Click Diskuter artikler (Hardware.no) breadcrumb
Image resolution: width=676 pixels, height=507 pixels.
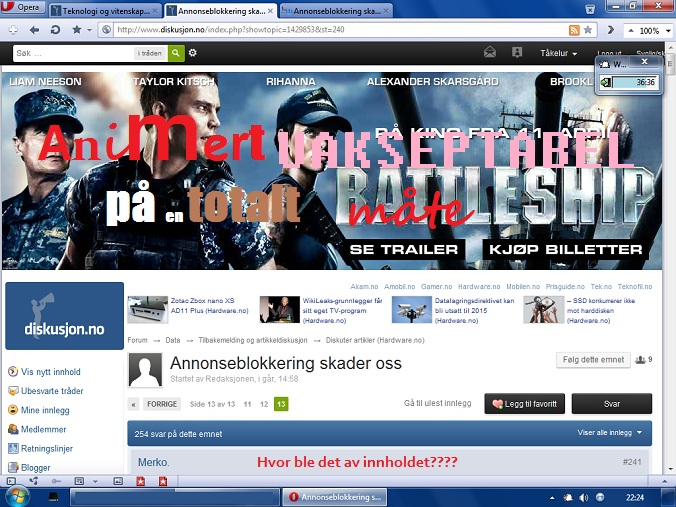(x=375, y=340)
